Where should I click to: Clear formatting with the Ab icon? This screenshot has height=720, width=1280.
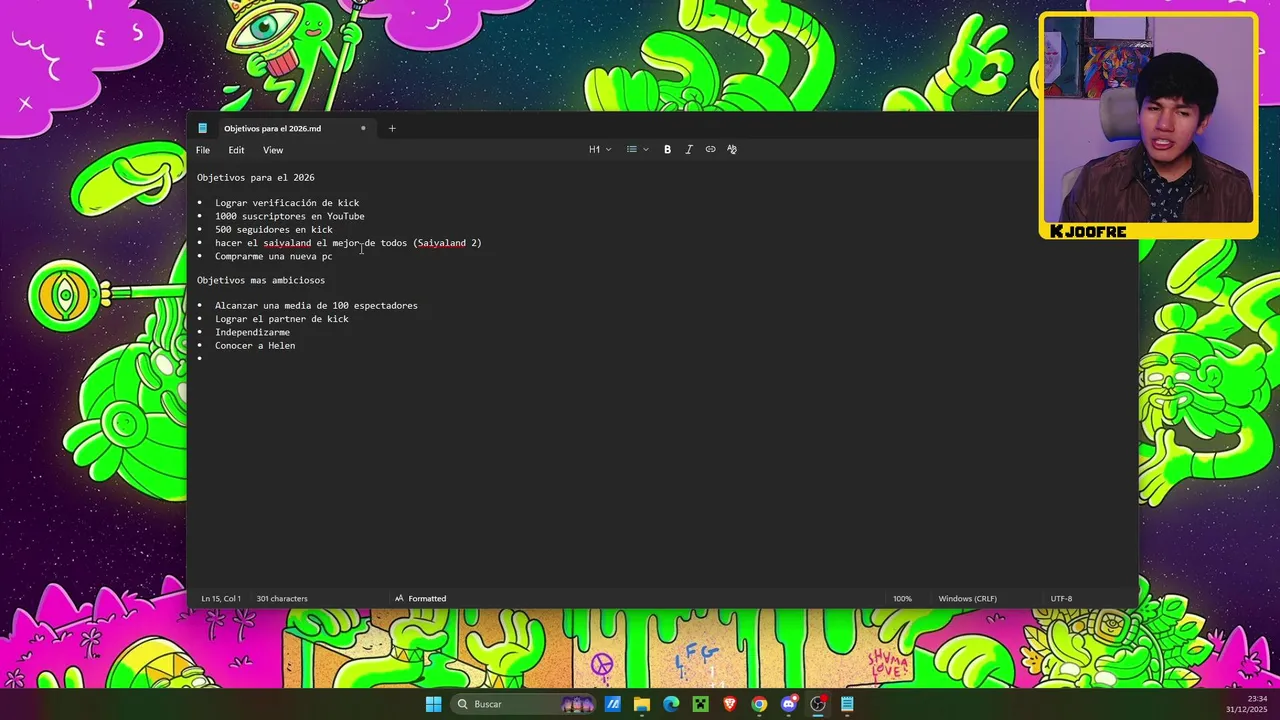point(732,149)
